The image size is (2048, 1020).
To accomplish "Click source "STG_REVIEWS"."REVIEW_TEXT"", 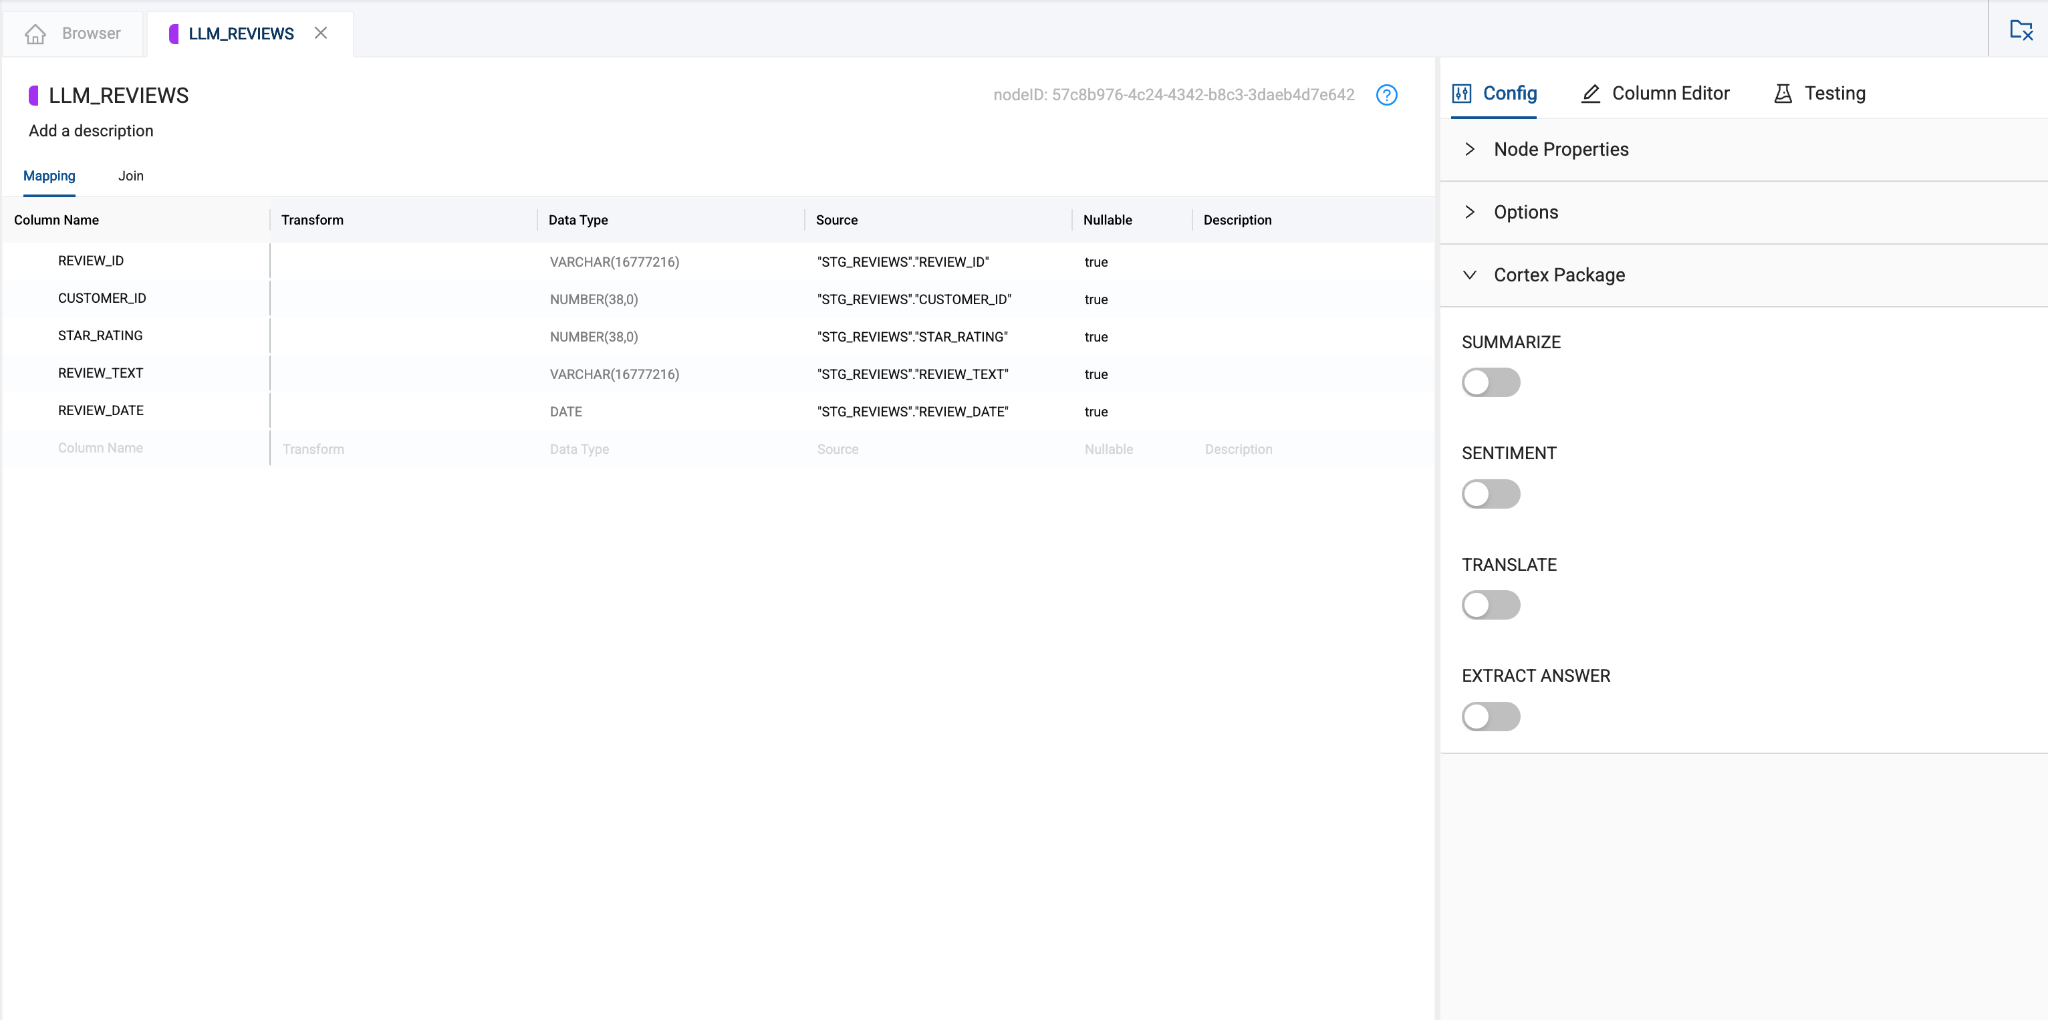I will coord(913,375).
